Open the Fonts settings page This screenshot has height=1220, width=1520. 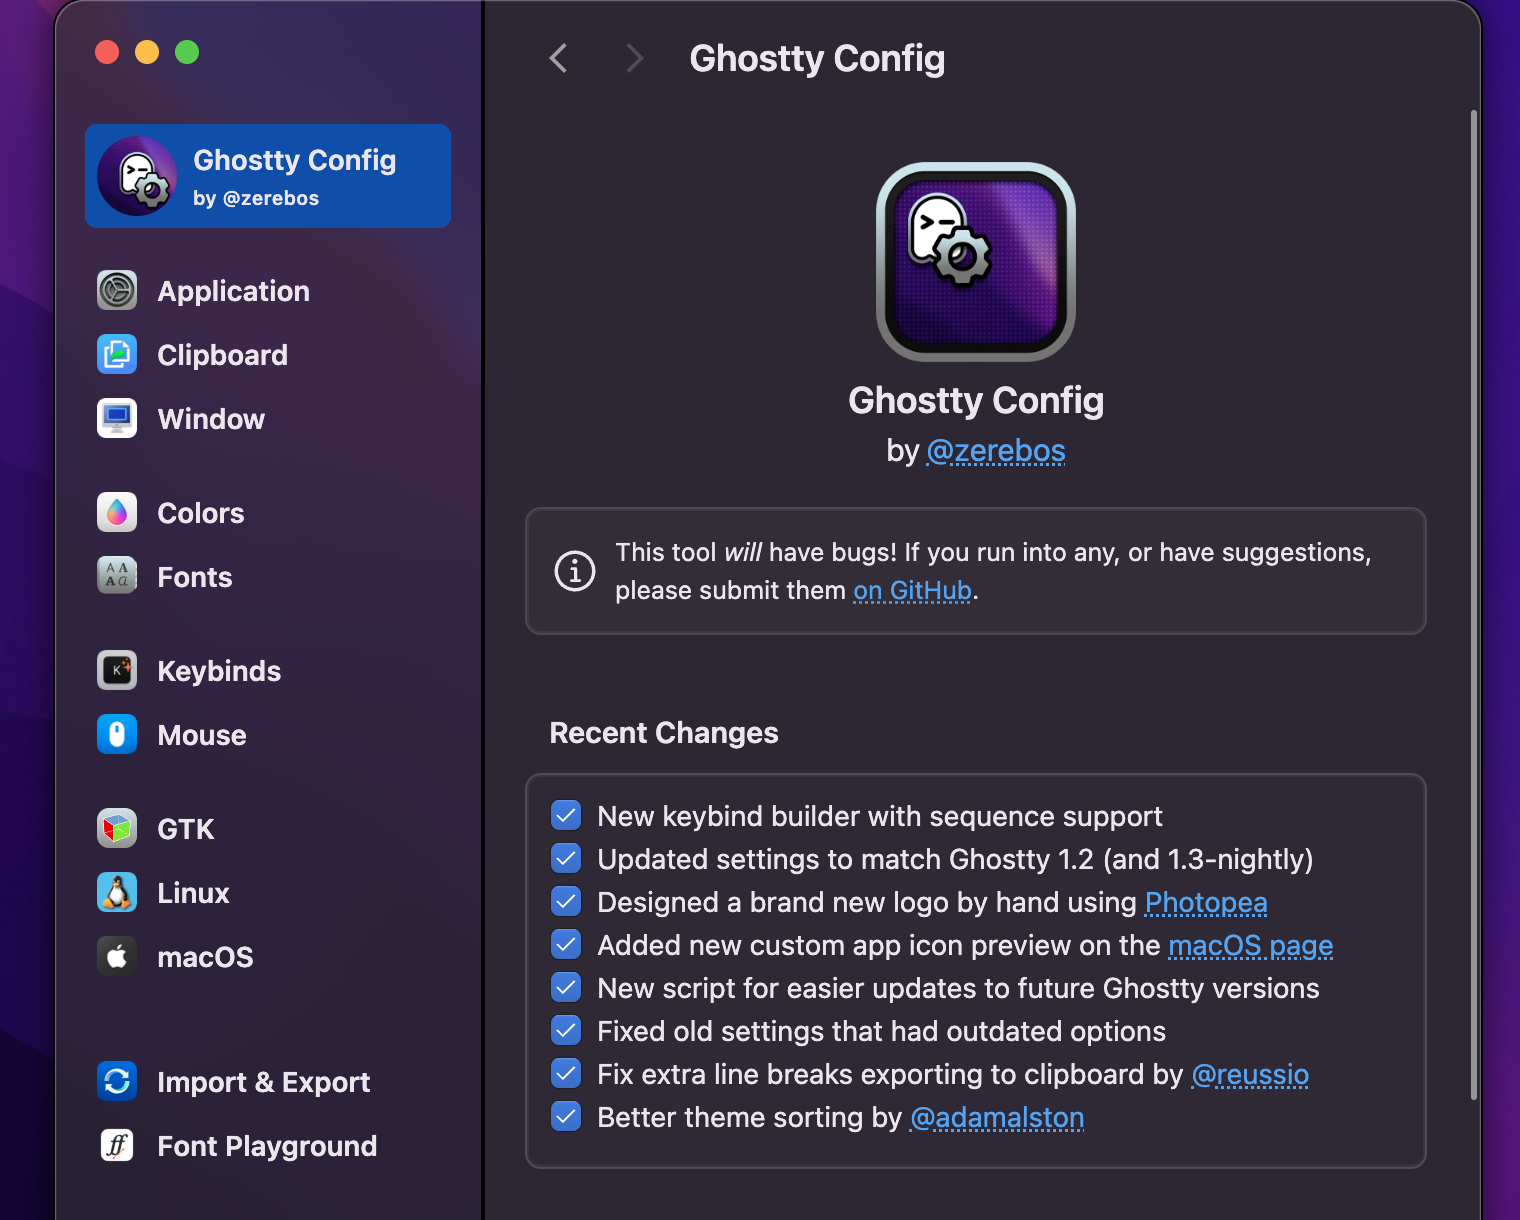click(194, 577)
